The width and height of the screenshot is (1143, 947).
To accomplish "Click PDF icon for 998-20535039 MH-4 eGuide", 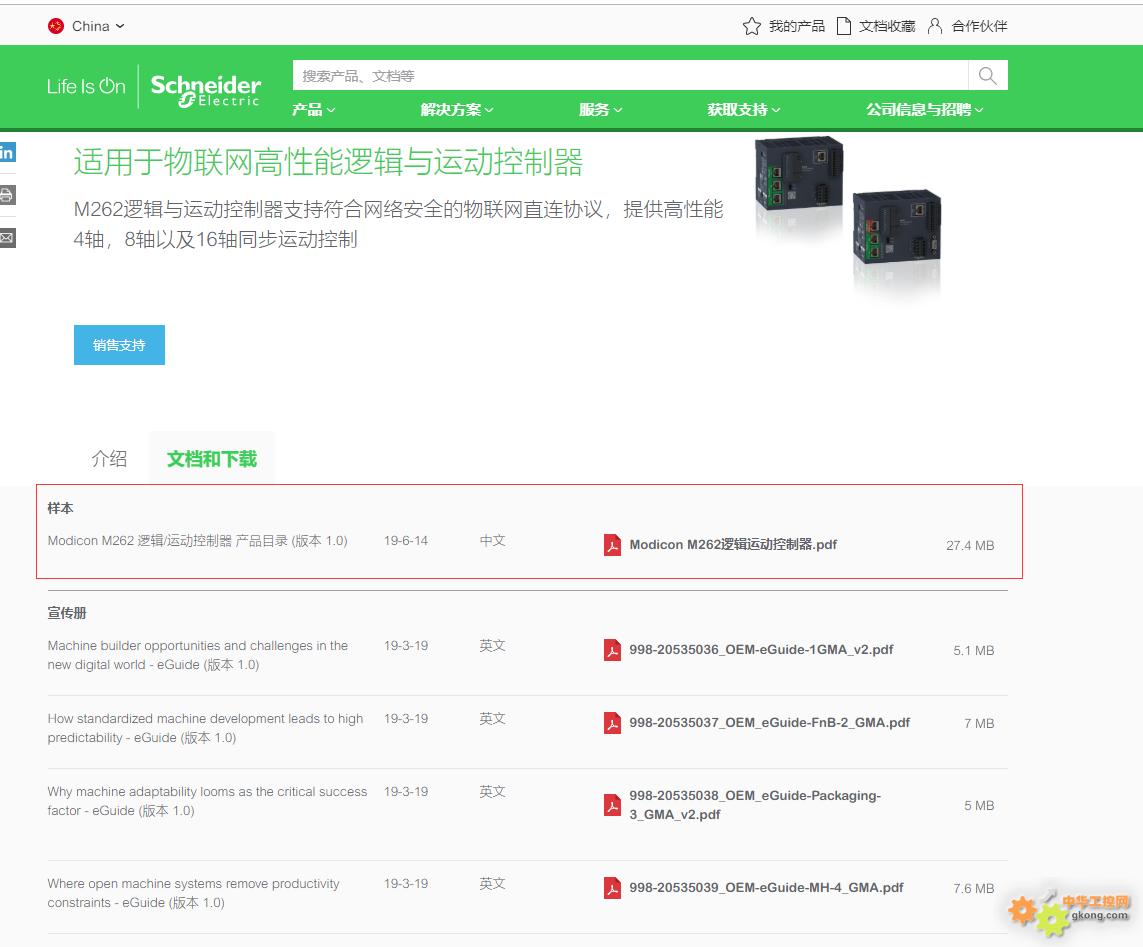I will tap(612, 887).
